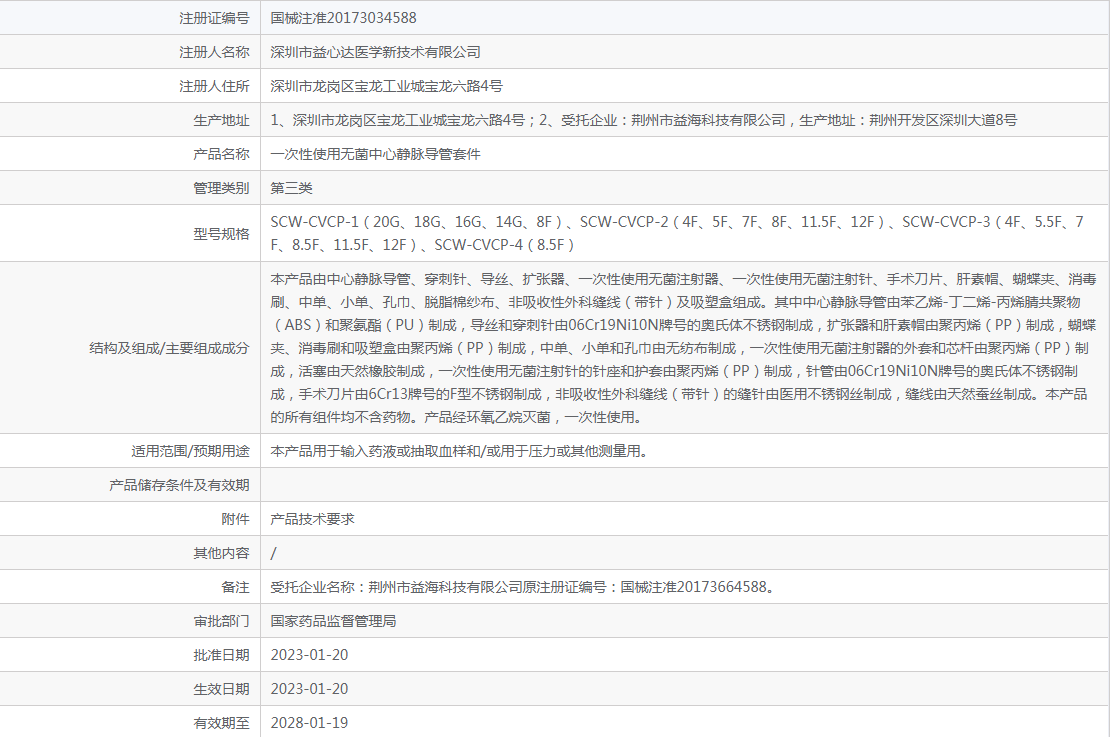Open the 产品技术要求 attachment
This screenshot has height=737, width=1113.
[312, 519]
